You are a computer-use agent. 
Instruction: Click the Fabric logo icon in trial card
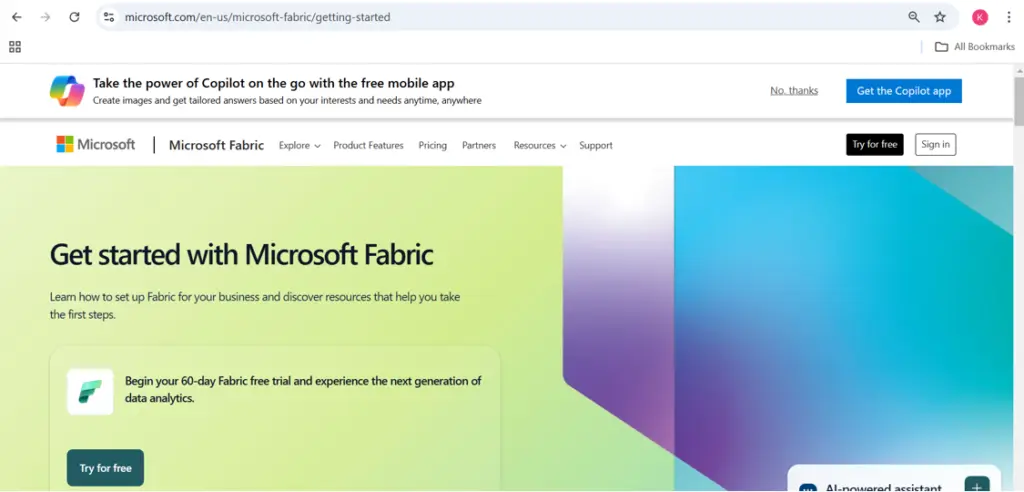coord(90,391)
